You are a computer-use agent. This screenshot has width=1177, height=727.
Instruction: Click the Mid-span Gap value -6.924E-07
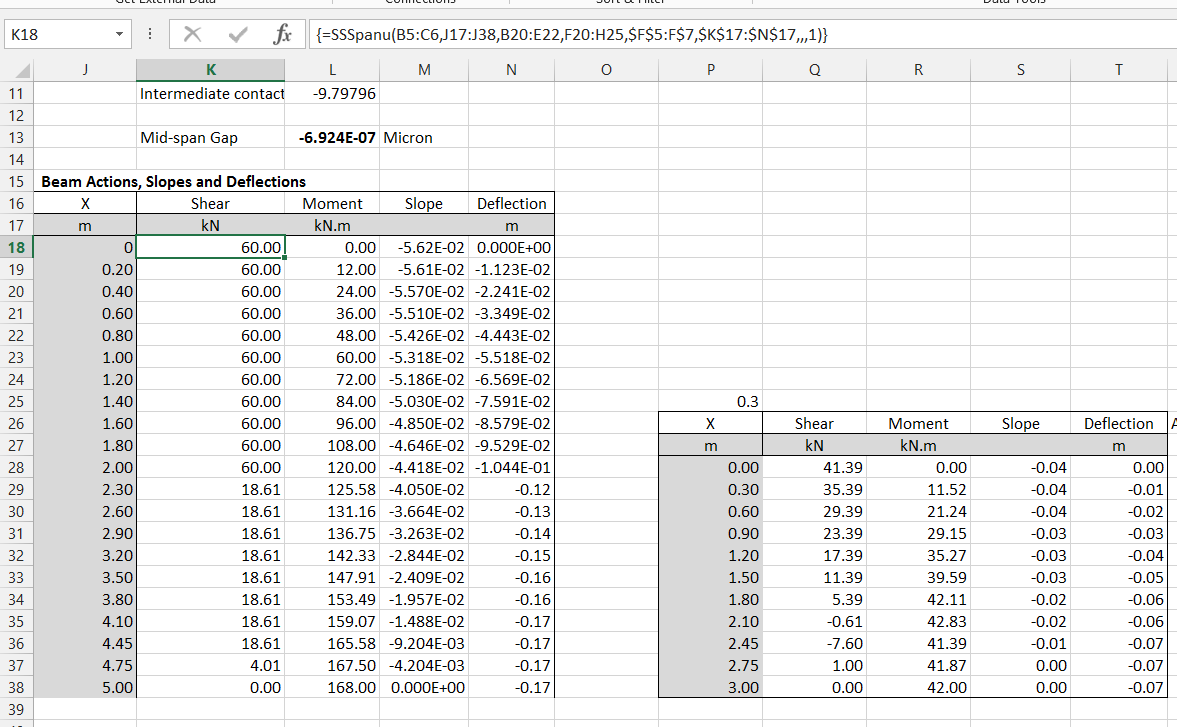[x=338, y=138]
